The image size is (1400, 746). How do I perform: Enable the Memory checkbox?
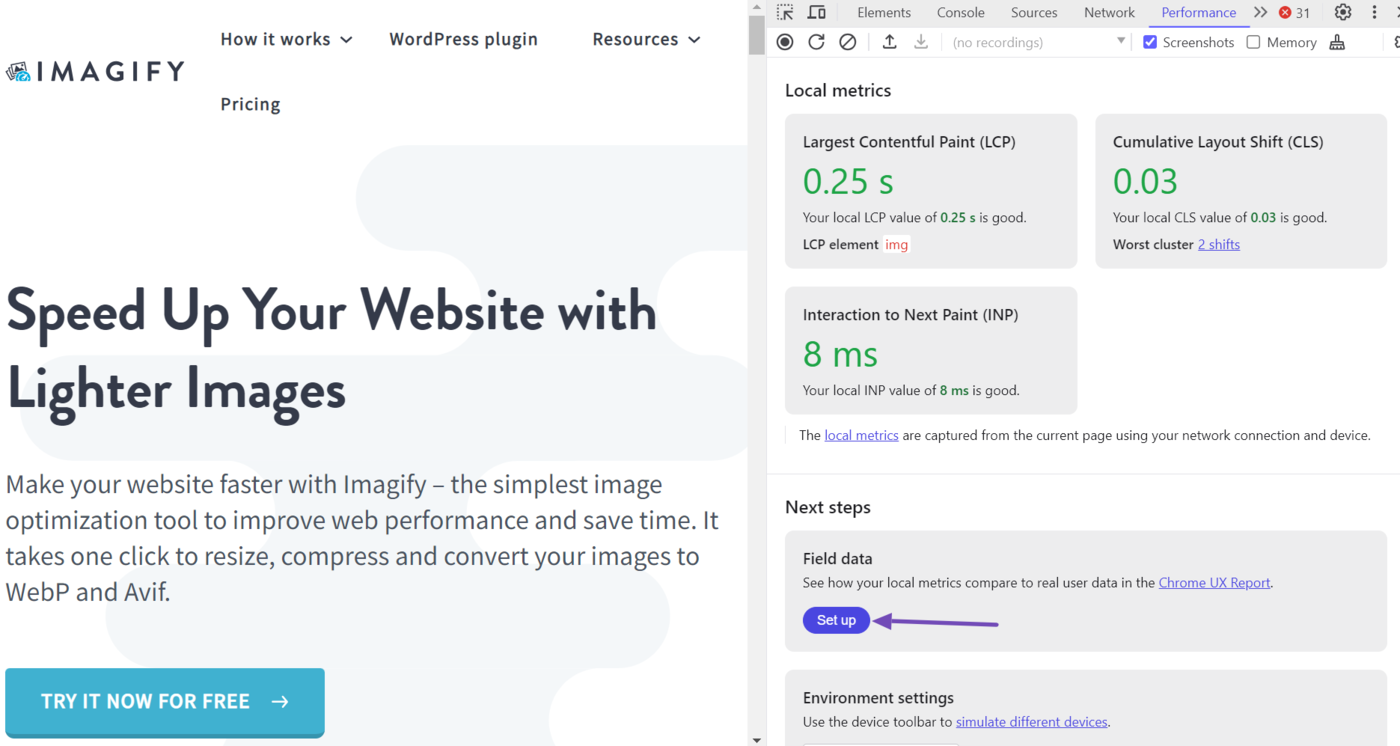coord(1253,42)
